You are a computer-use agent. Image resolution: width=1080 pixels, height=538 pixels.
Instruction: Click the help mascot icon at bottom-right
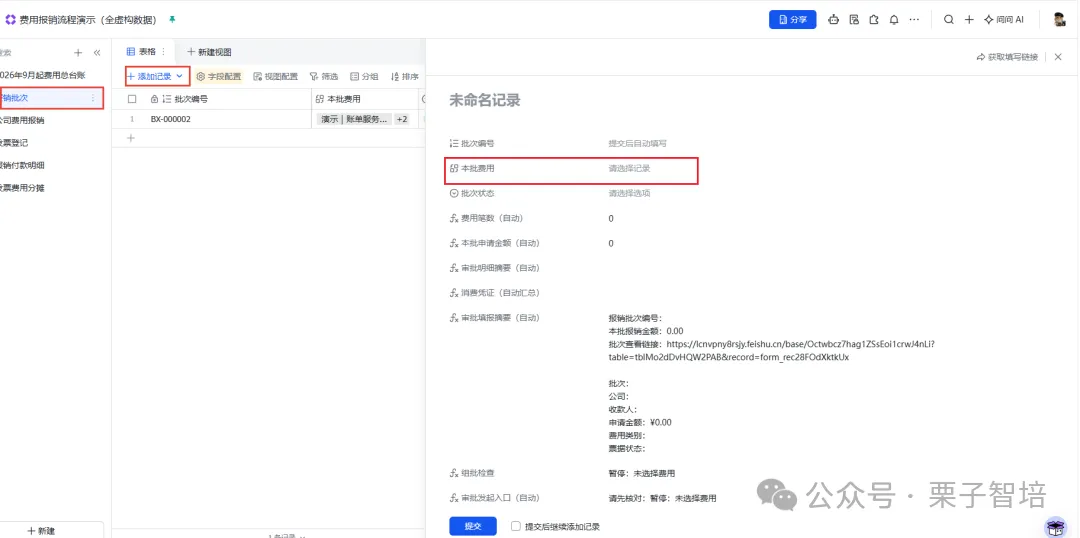1055,526
